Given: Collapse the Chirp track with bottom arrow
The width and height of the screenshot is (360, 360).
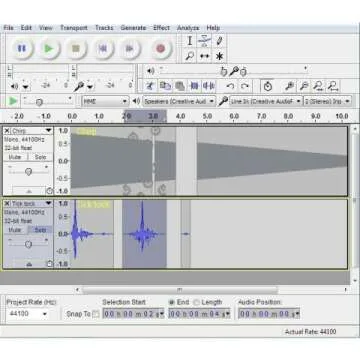Looking at the screenshot, I should click(x=29, y=191).
